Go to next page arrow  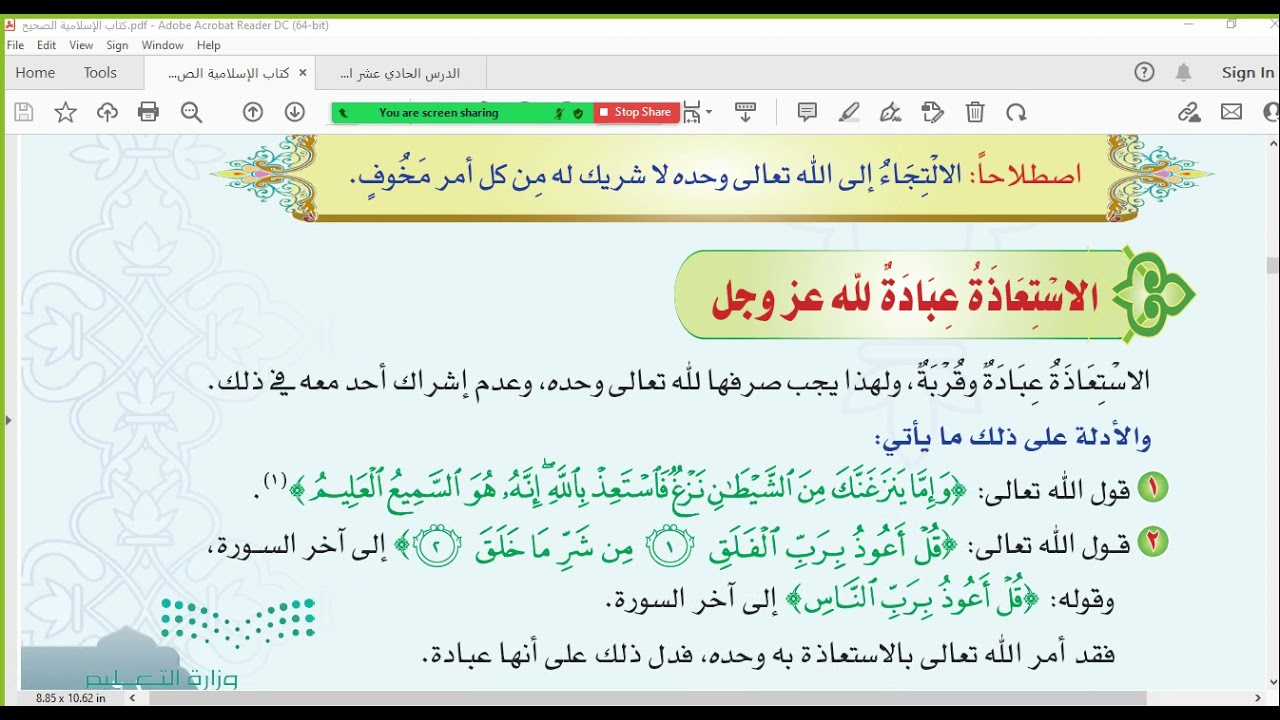tap(295, 113)
